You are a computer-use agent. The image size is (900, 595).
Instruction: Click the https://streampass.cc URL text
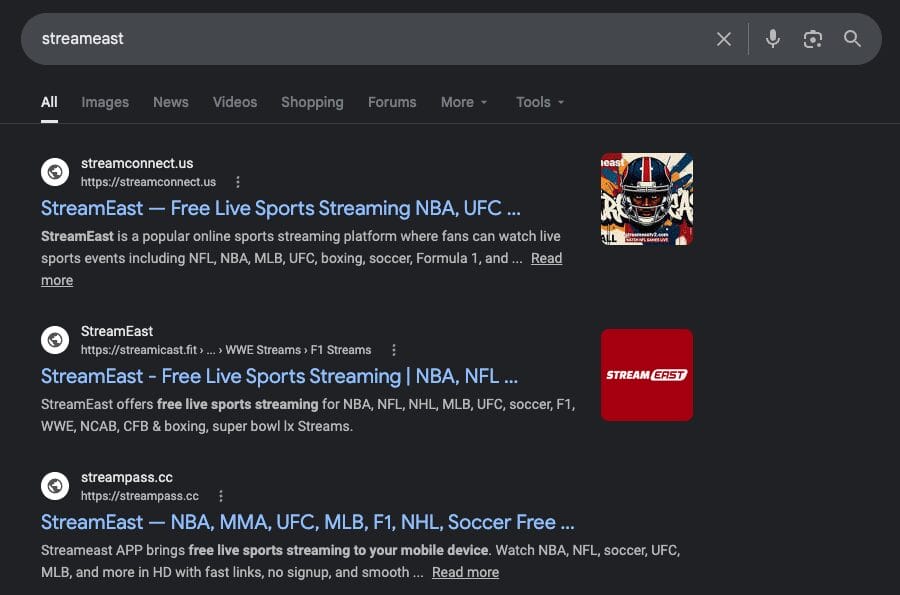(139, 496)
